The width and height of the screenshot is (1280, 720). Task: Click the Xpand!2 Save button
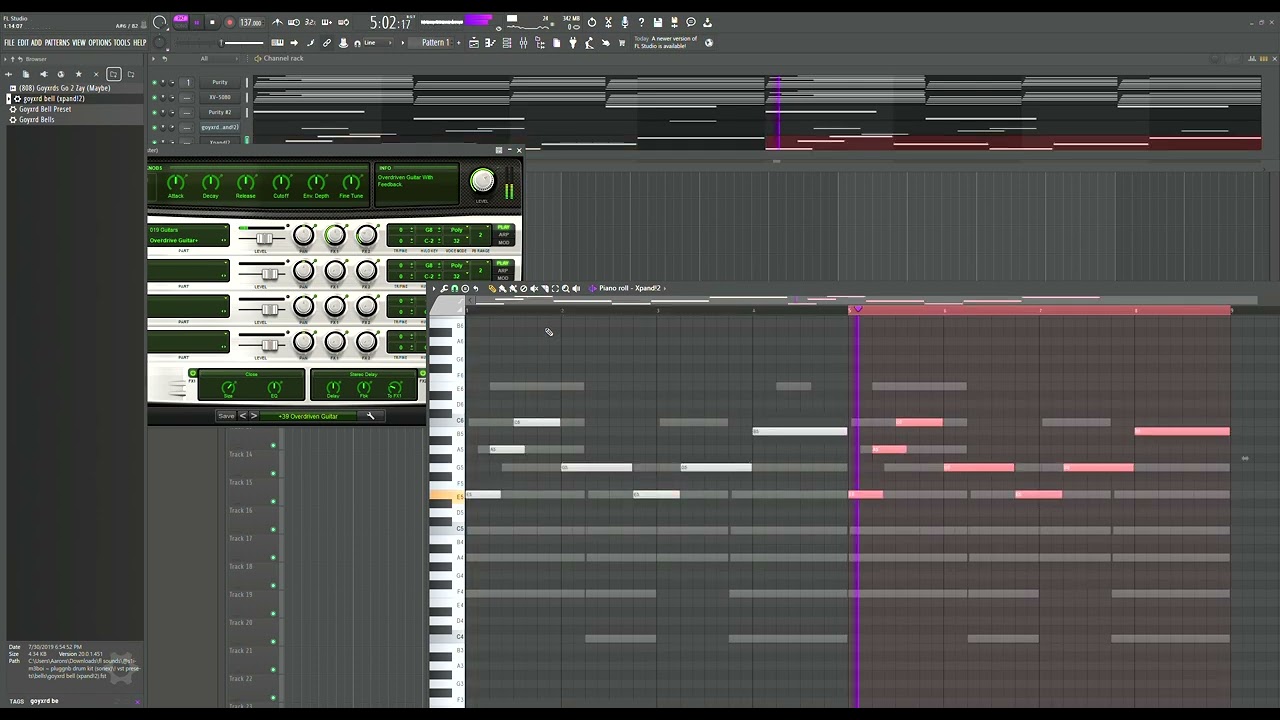pyautogui.click(x=226, y=416)
